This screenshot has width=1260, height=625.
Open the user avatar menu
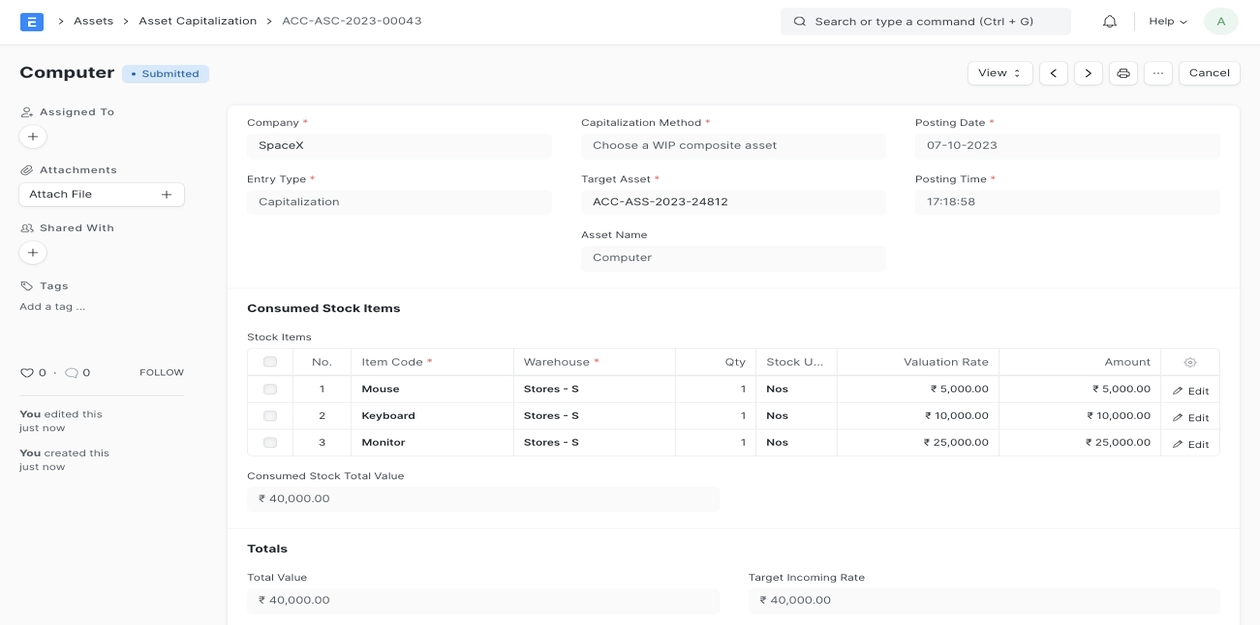[x=1220, y=21]
